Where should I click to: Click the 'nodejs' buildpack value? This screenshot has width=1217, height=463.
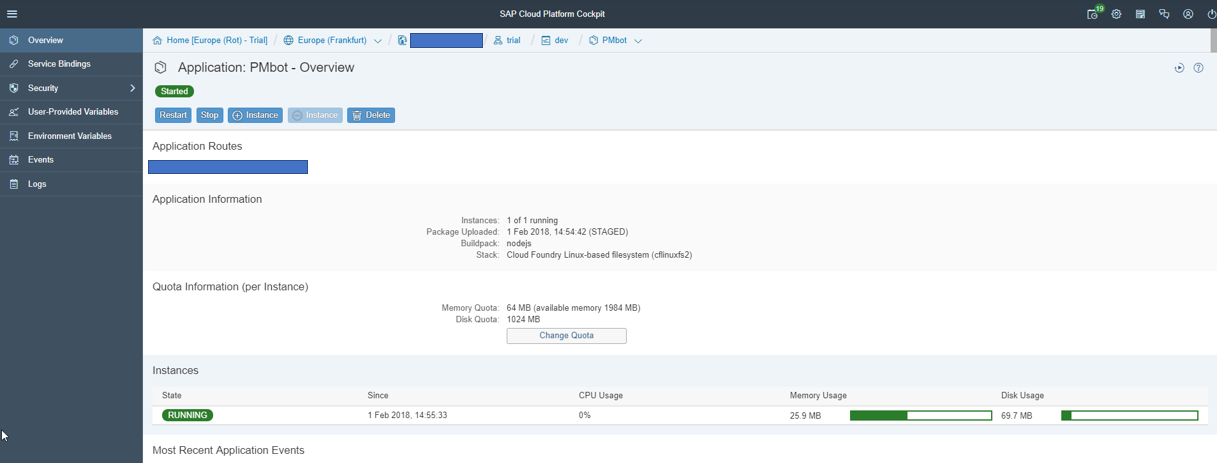click(519, 243)
